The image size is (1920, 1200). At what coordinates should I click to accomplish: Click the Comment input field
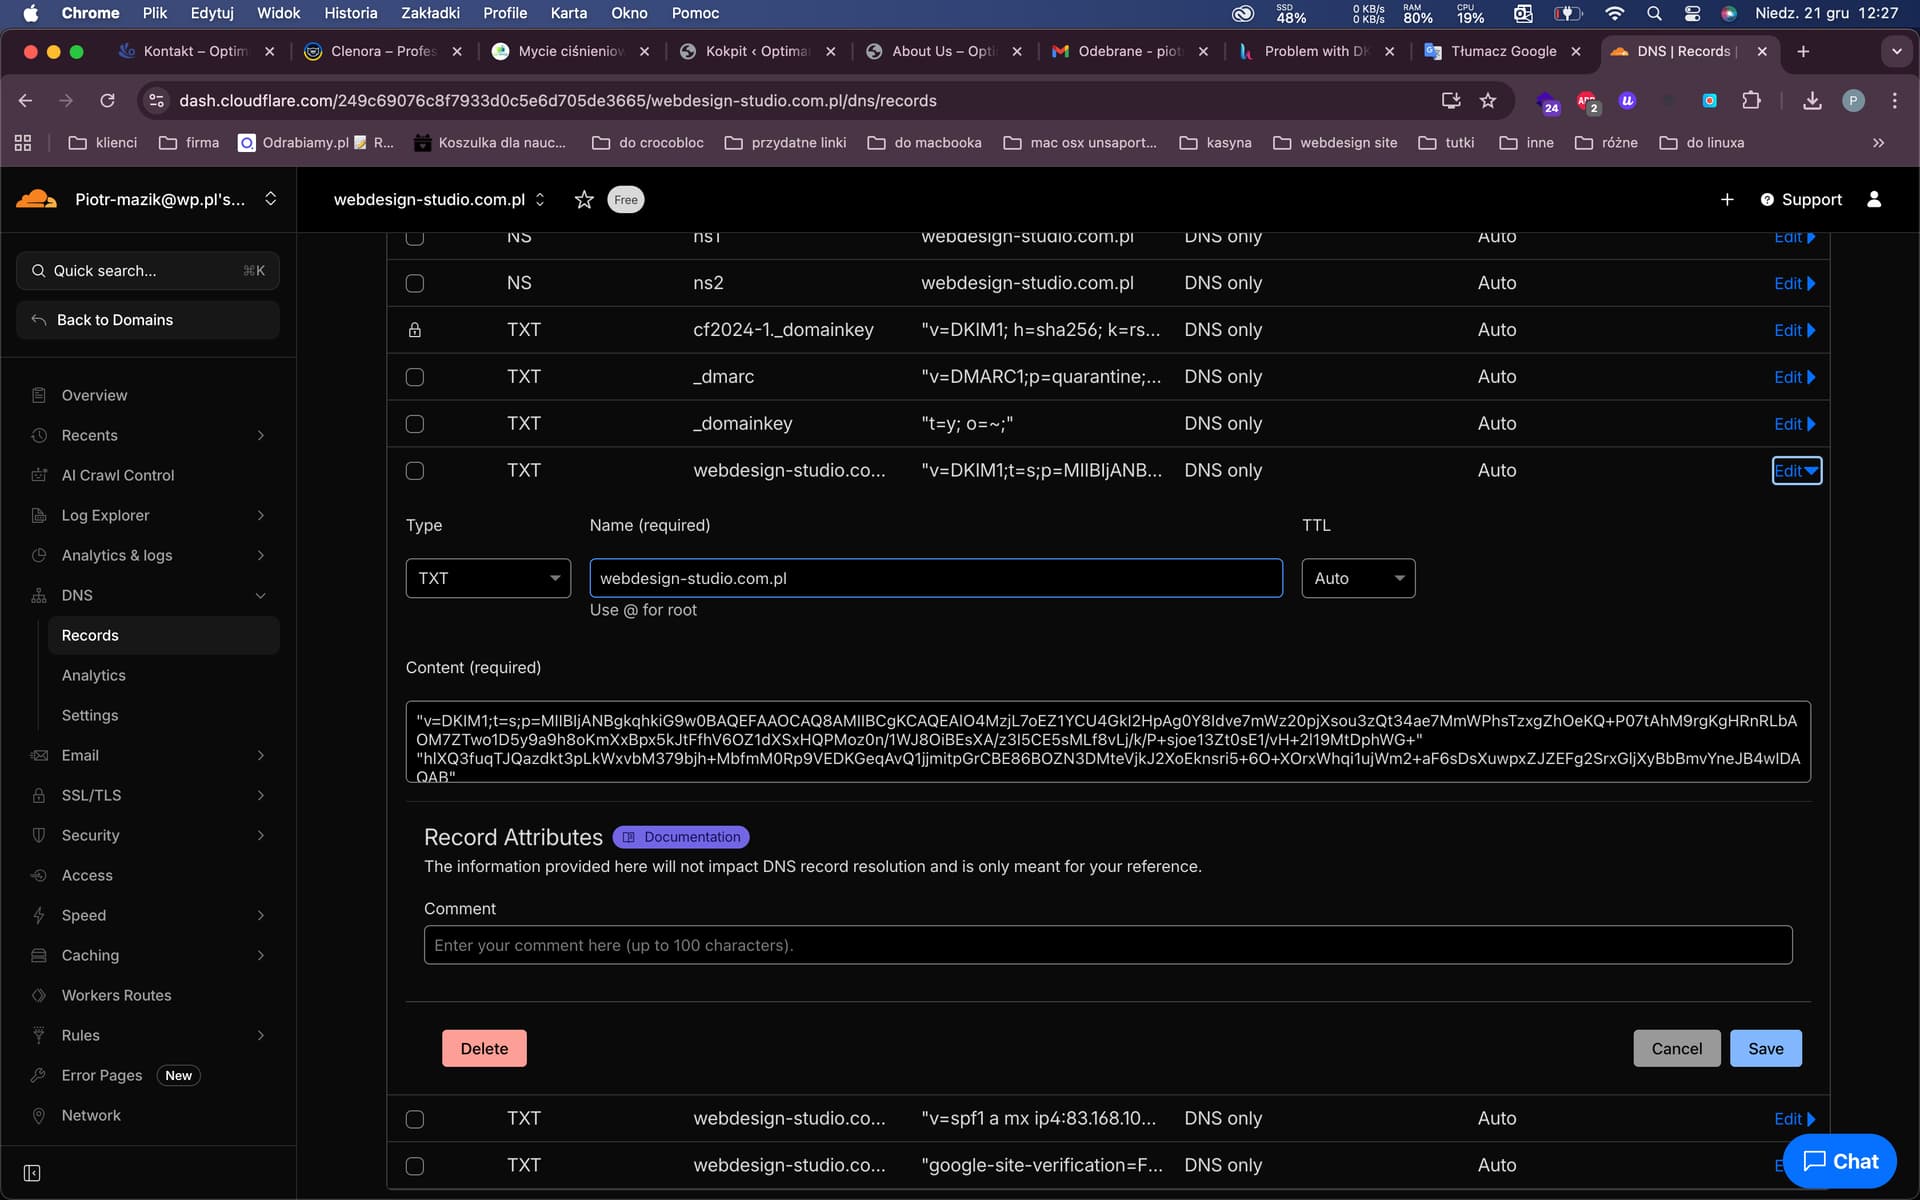coord(1107,945)
